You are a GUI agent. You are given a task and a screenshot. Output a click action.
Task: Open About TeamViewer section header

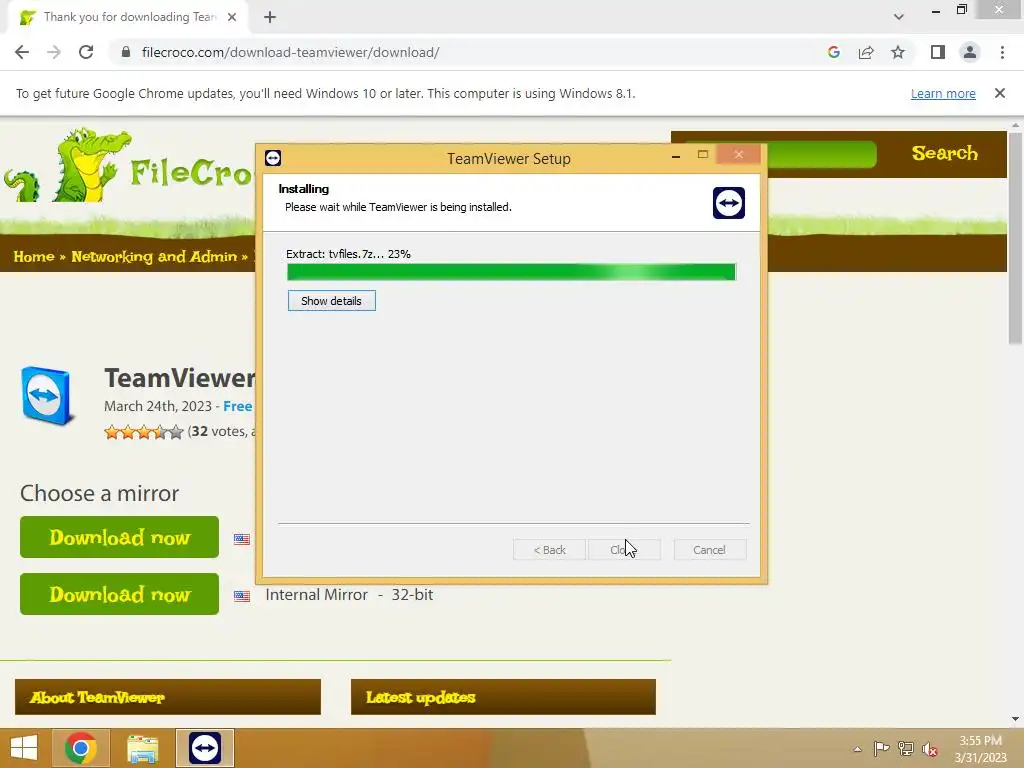168,697
